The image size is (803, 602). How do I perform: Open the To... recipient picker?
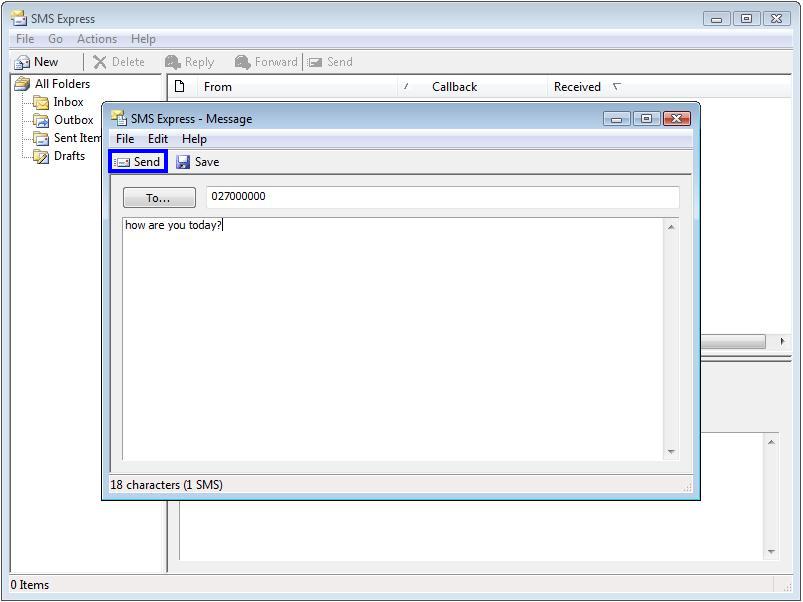pos(159,198)
